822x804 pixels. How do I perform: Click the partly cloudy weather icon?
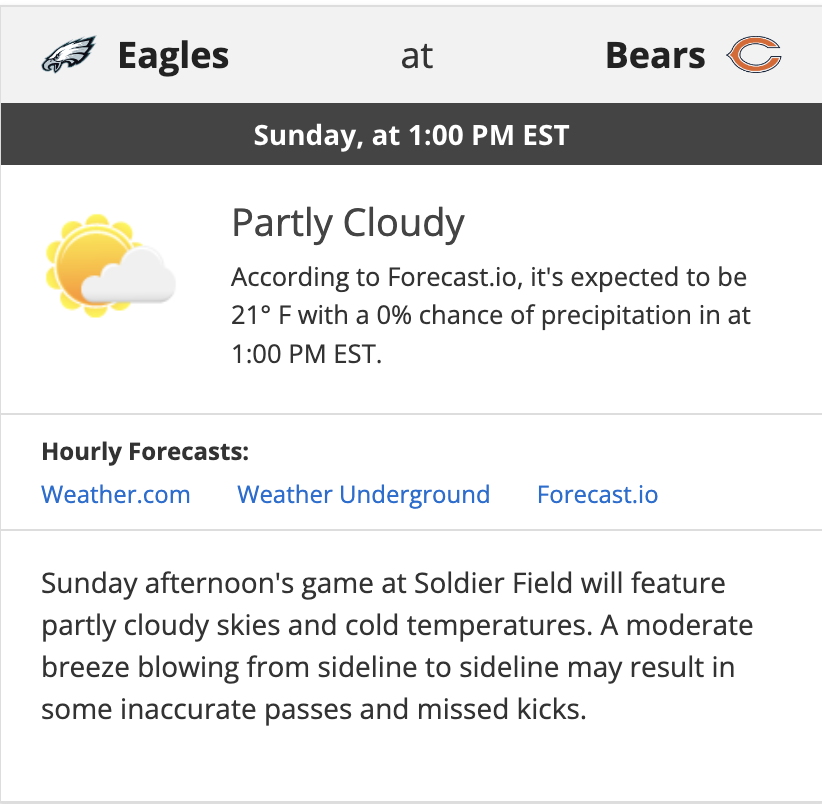(x=108, y=265)
